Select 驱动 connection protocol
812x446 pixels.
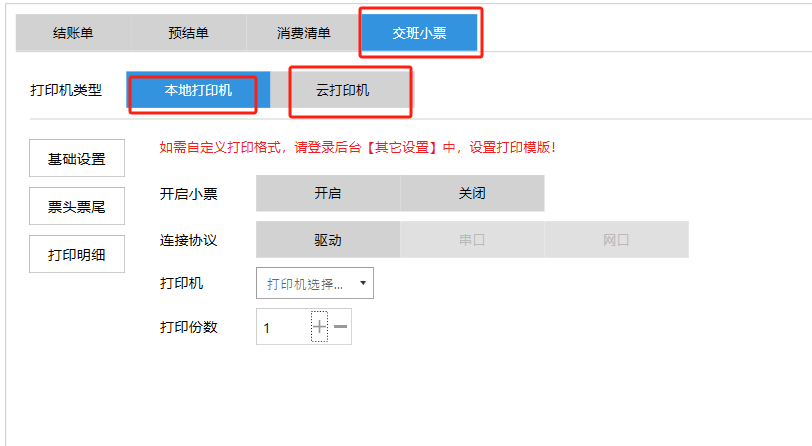click(328, 240)
